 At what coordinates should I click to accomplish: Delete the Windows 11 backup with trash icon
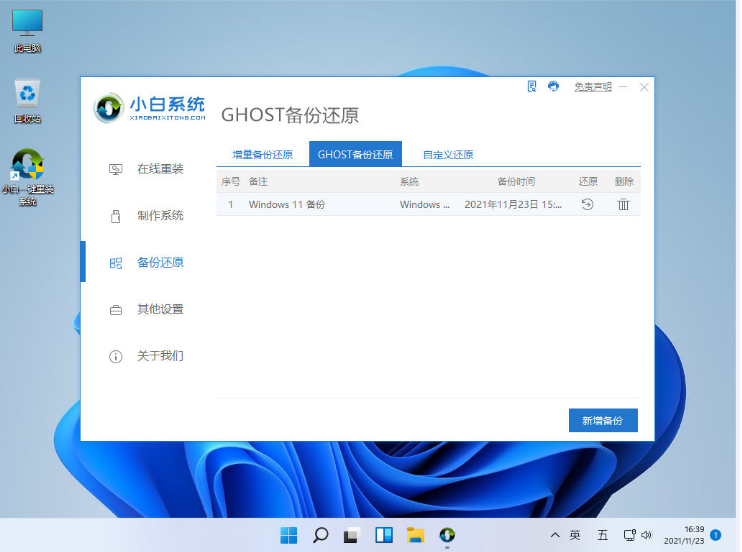click(623, 204)
